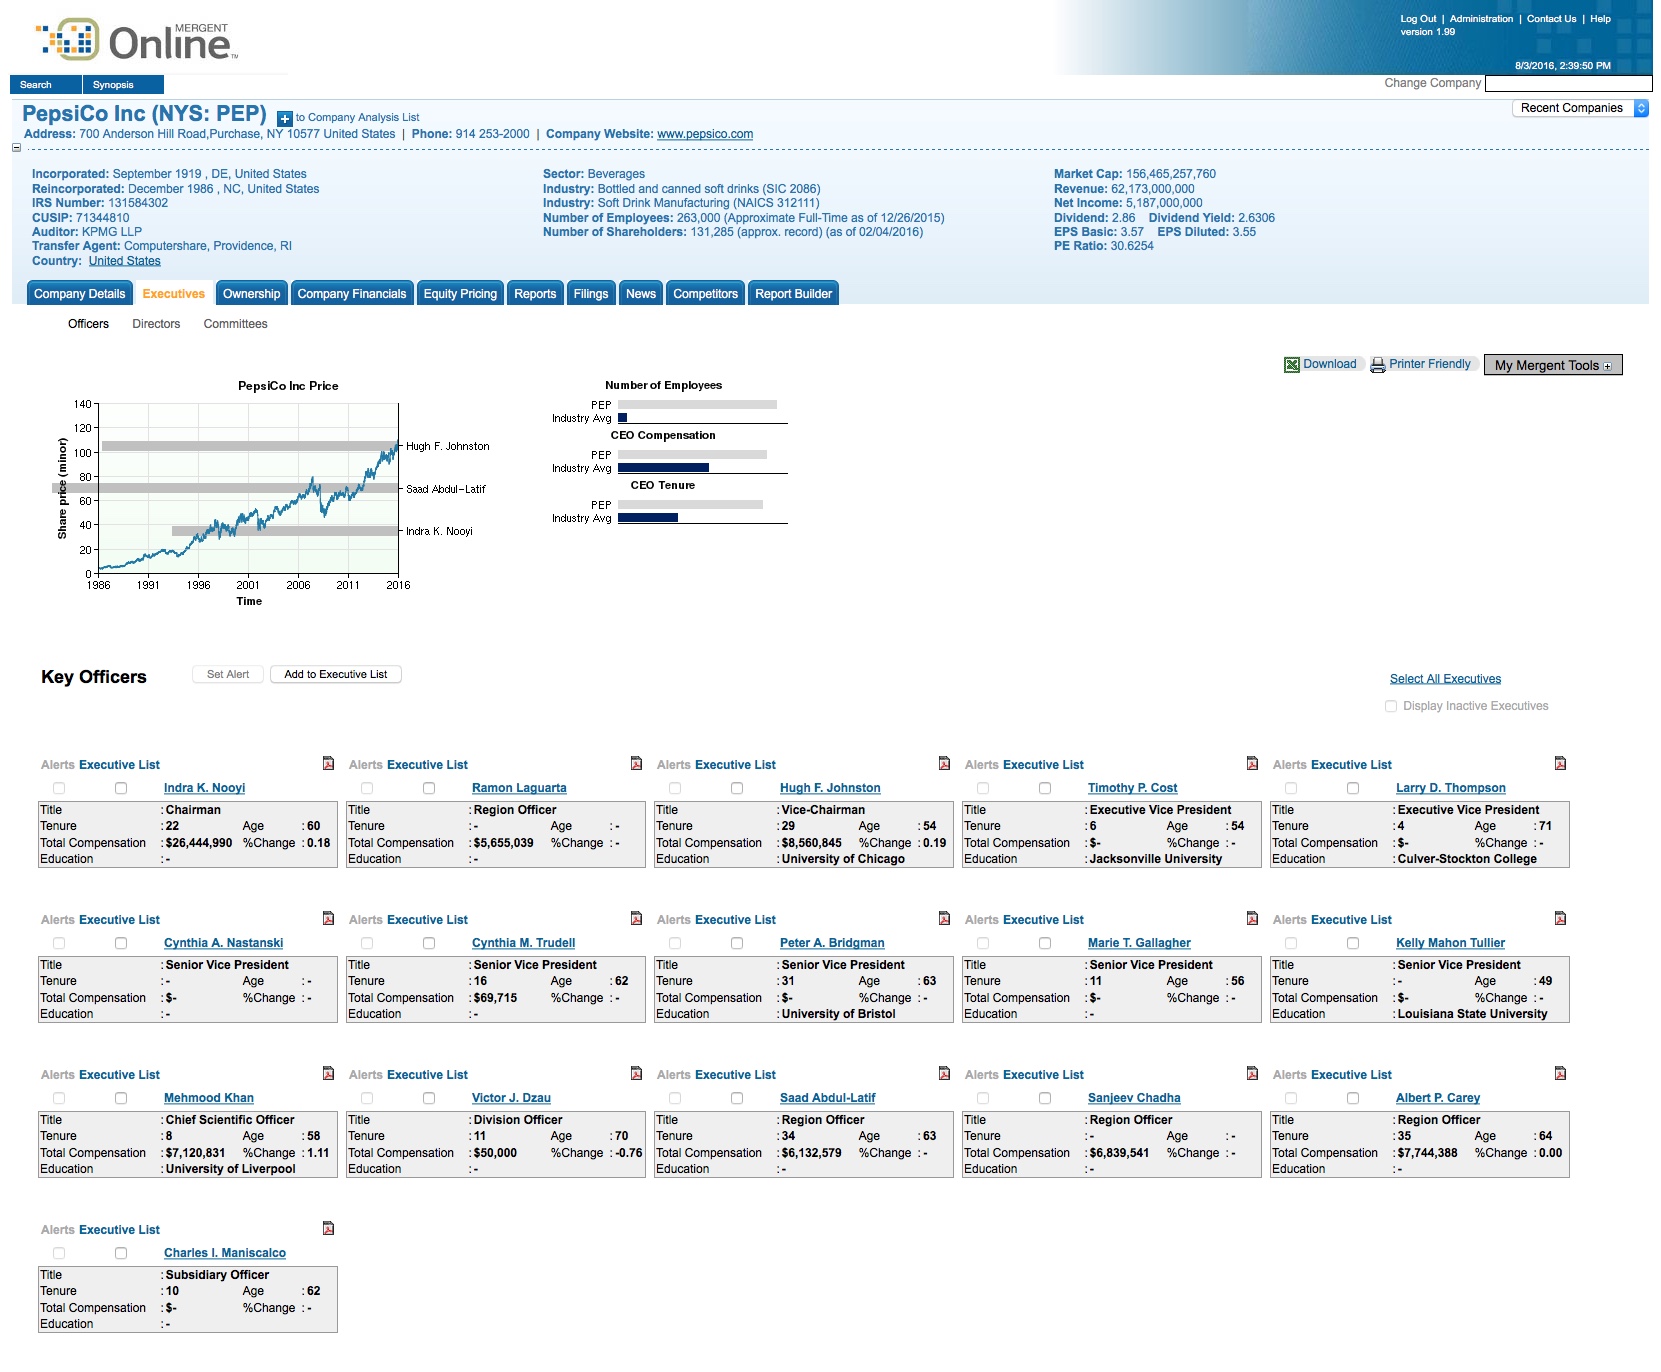
Task: Open the Company Financials tab
Action: [352, 293]
